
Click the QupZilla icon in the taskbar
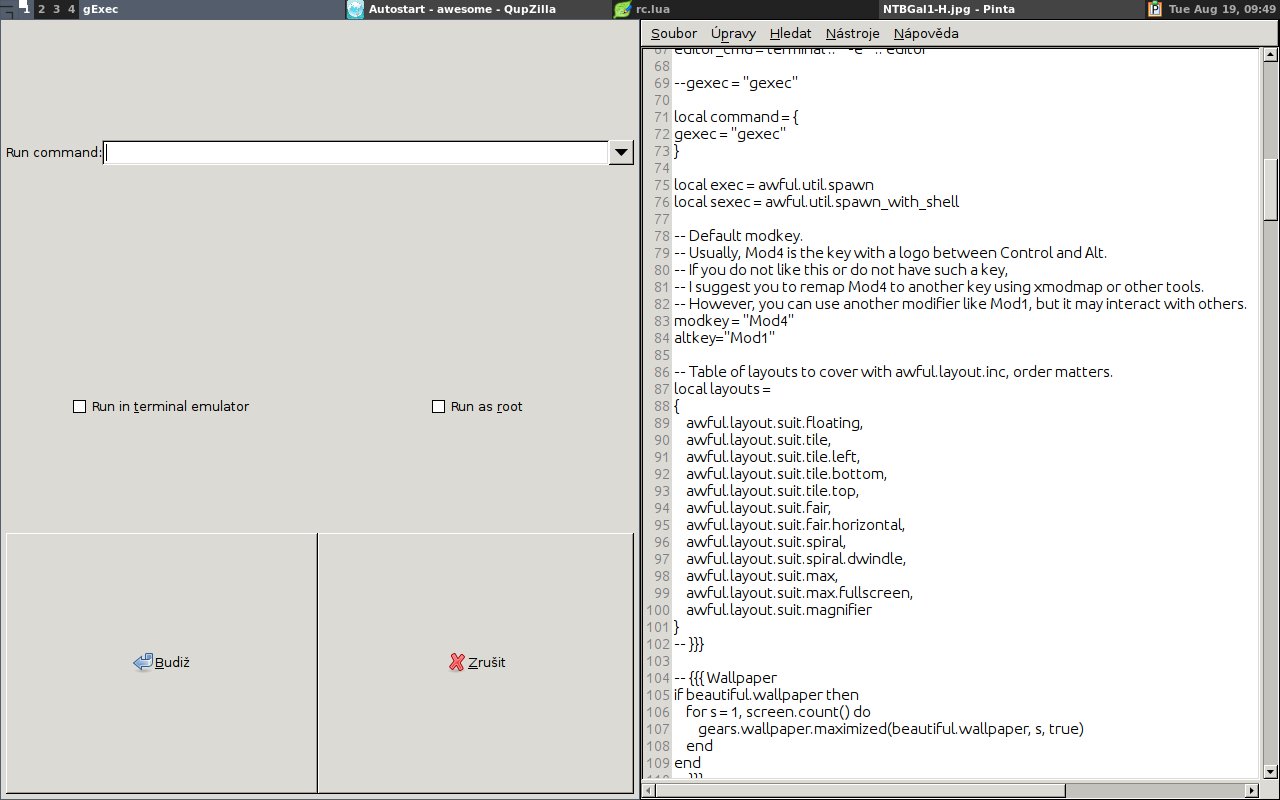[x=355, y=9]
